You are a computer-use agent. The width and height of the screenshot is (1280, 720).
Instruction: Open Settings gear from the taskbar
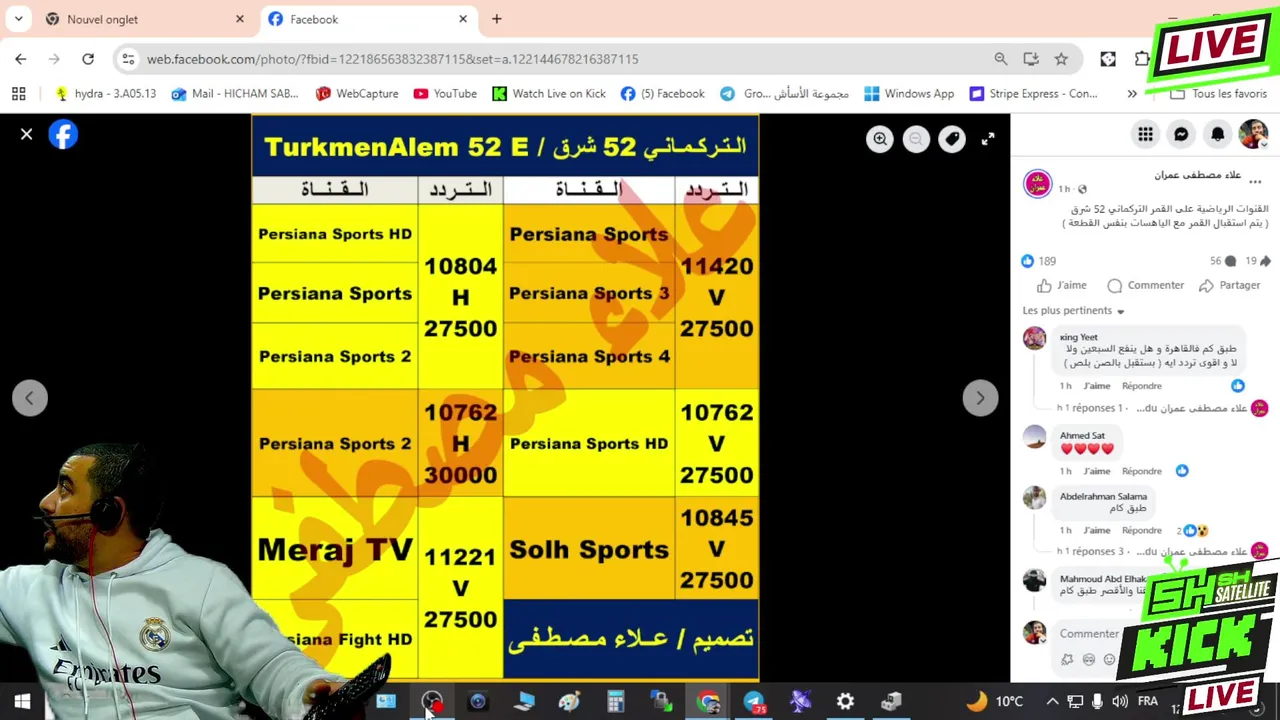click(845, 701)
